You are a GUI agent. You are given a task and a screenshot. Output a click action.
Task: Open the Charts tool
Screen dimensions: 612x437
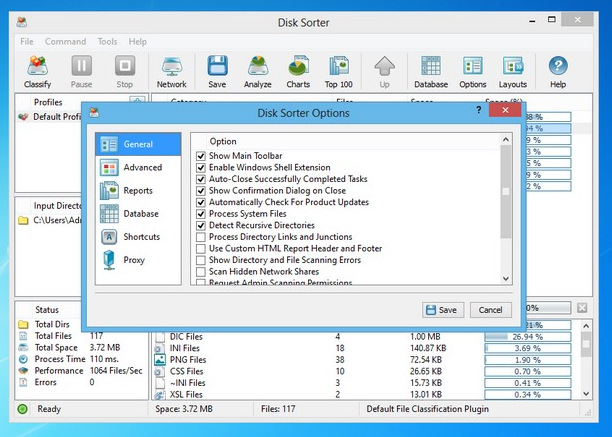tap(298, 71)
